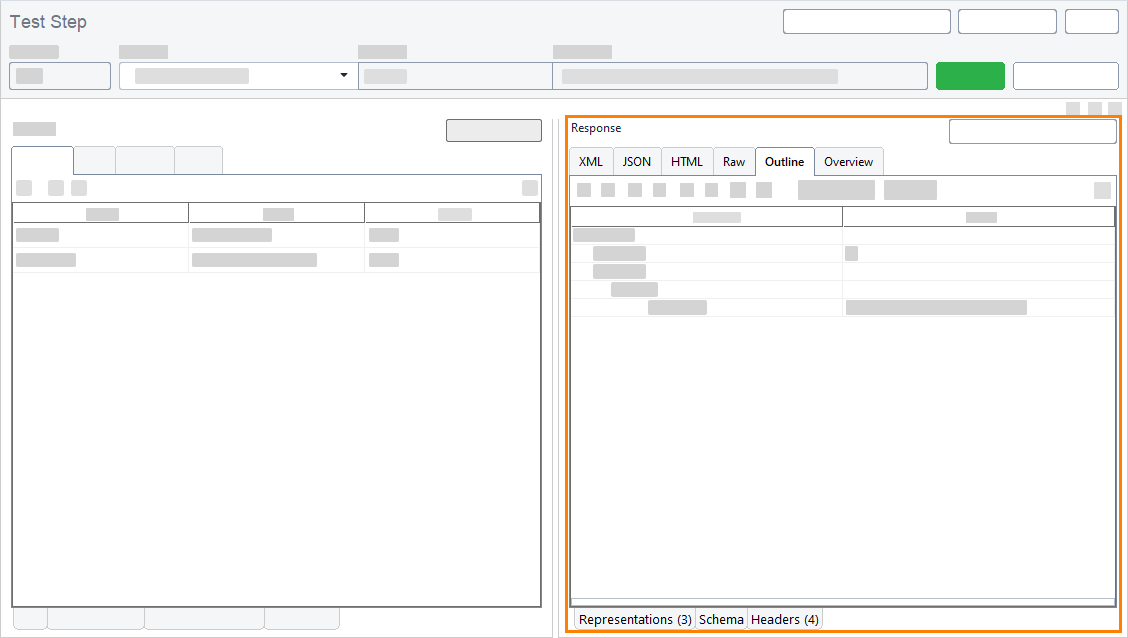Click the long endpoint field left of the green button

pos(740,76)
